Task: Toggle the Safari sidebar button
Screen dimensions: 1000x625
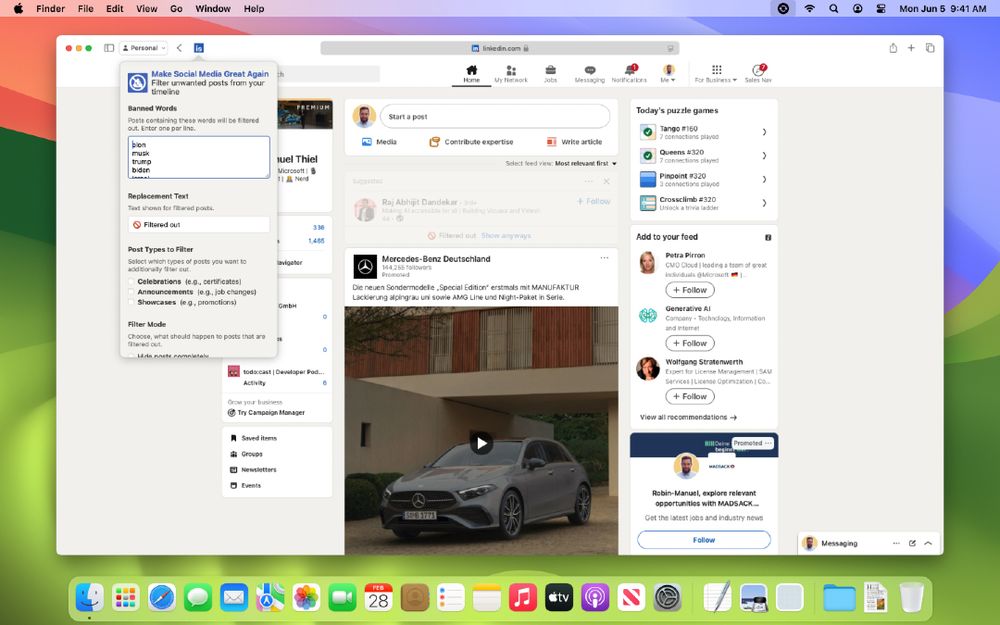Action: tap(109, 48)
